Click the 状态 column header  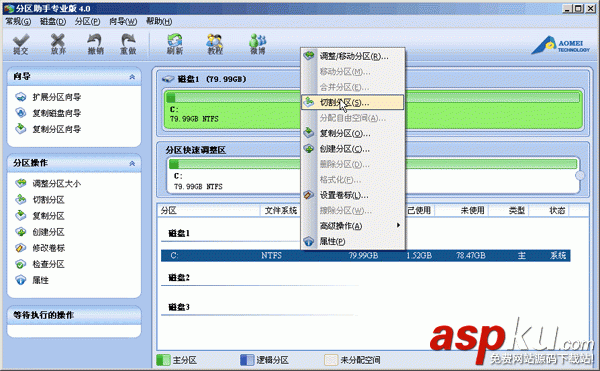(557, 210)
